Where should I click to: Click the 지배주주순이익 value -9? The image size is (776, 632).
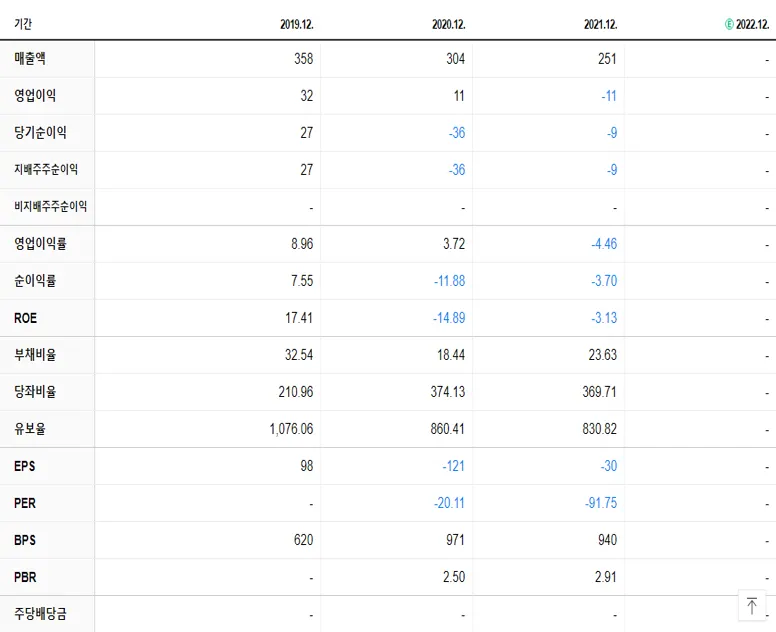612,170
